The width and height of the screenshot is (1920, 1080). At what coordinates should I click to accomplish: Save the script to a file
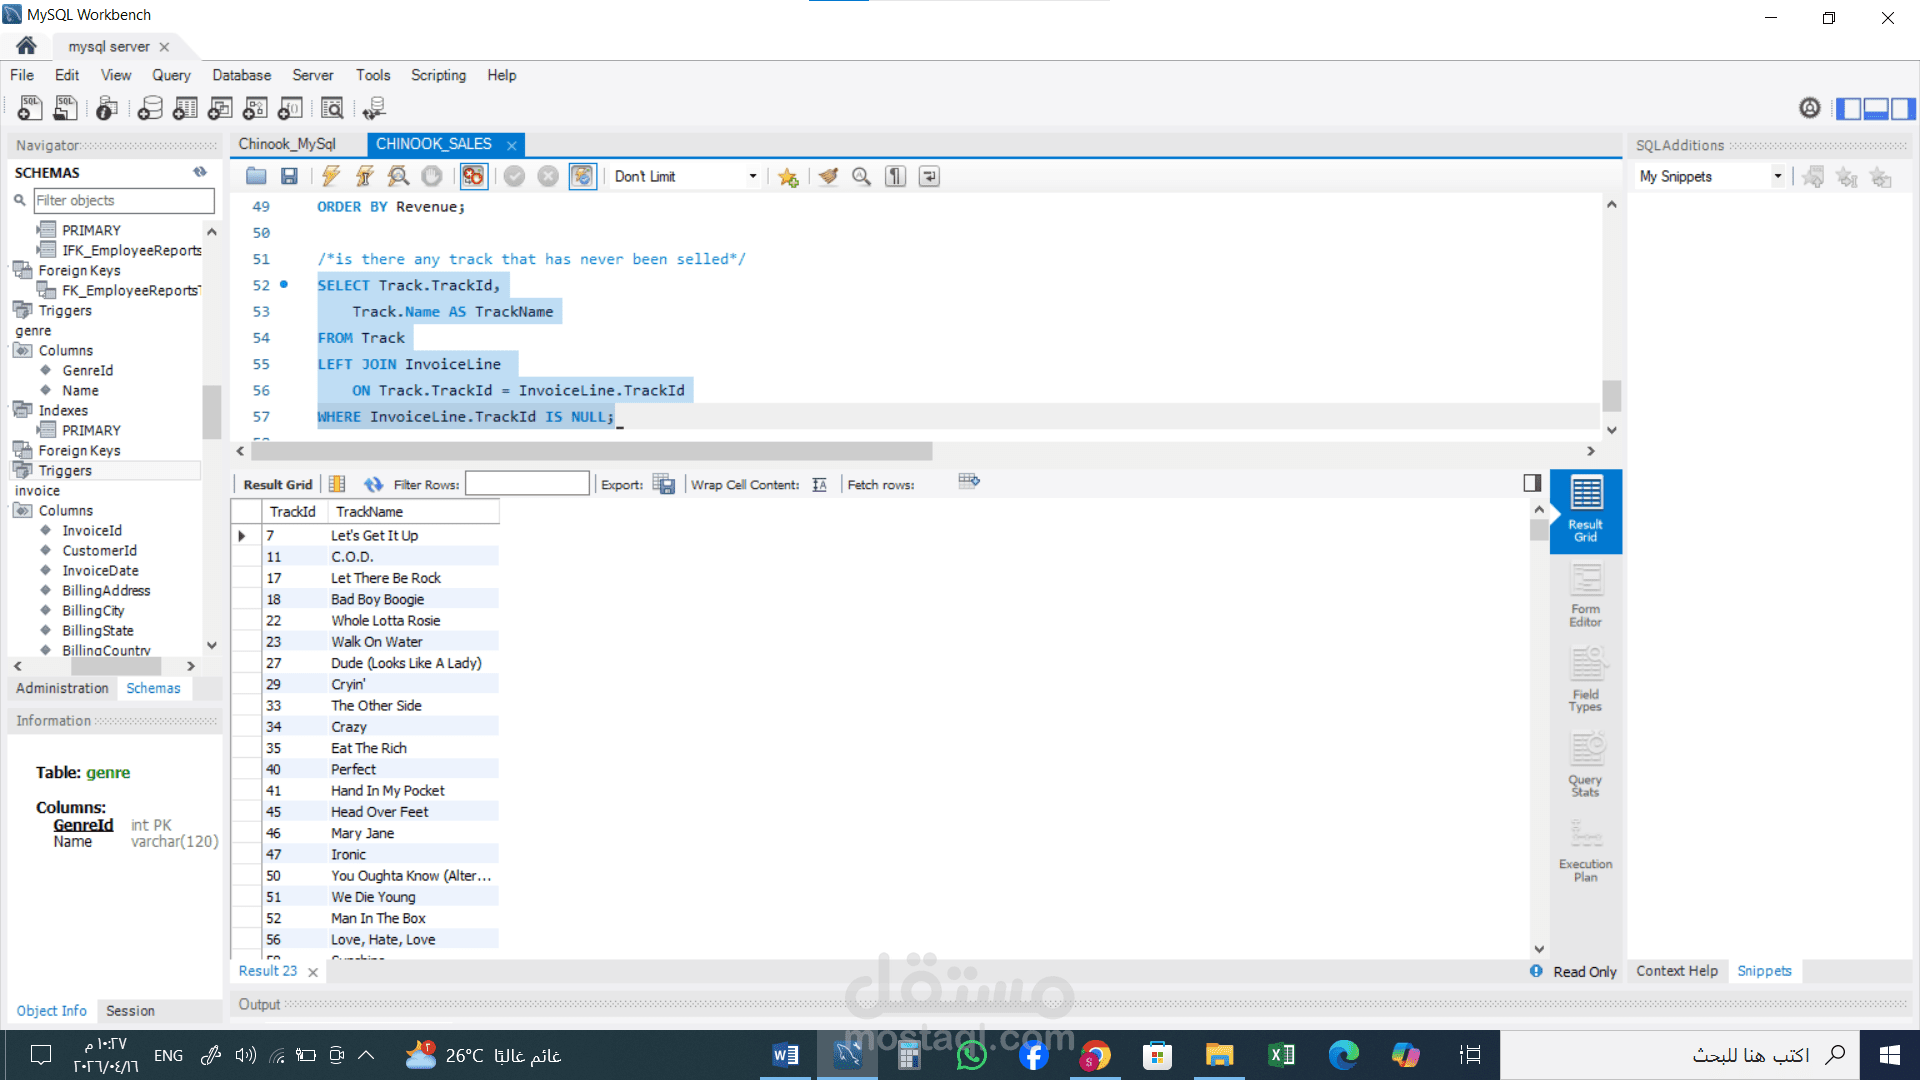click(289, 176)
